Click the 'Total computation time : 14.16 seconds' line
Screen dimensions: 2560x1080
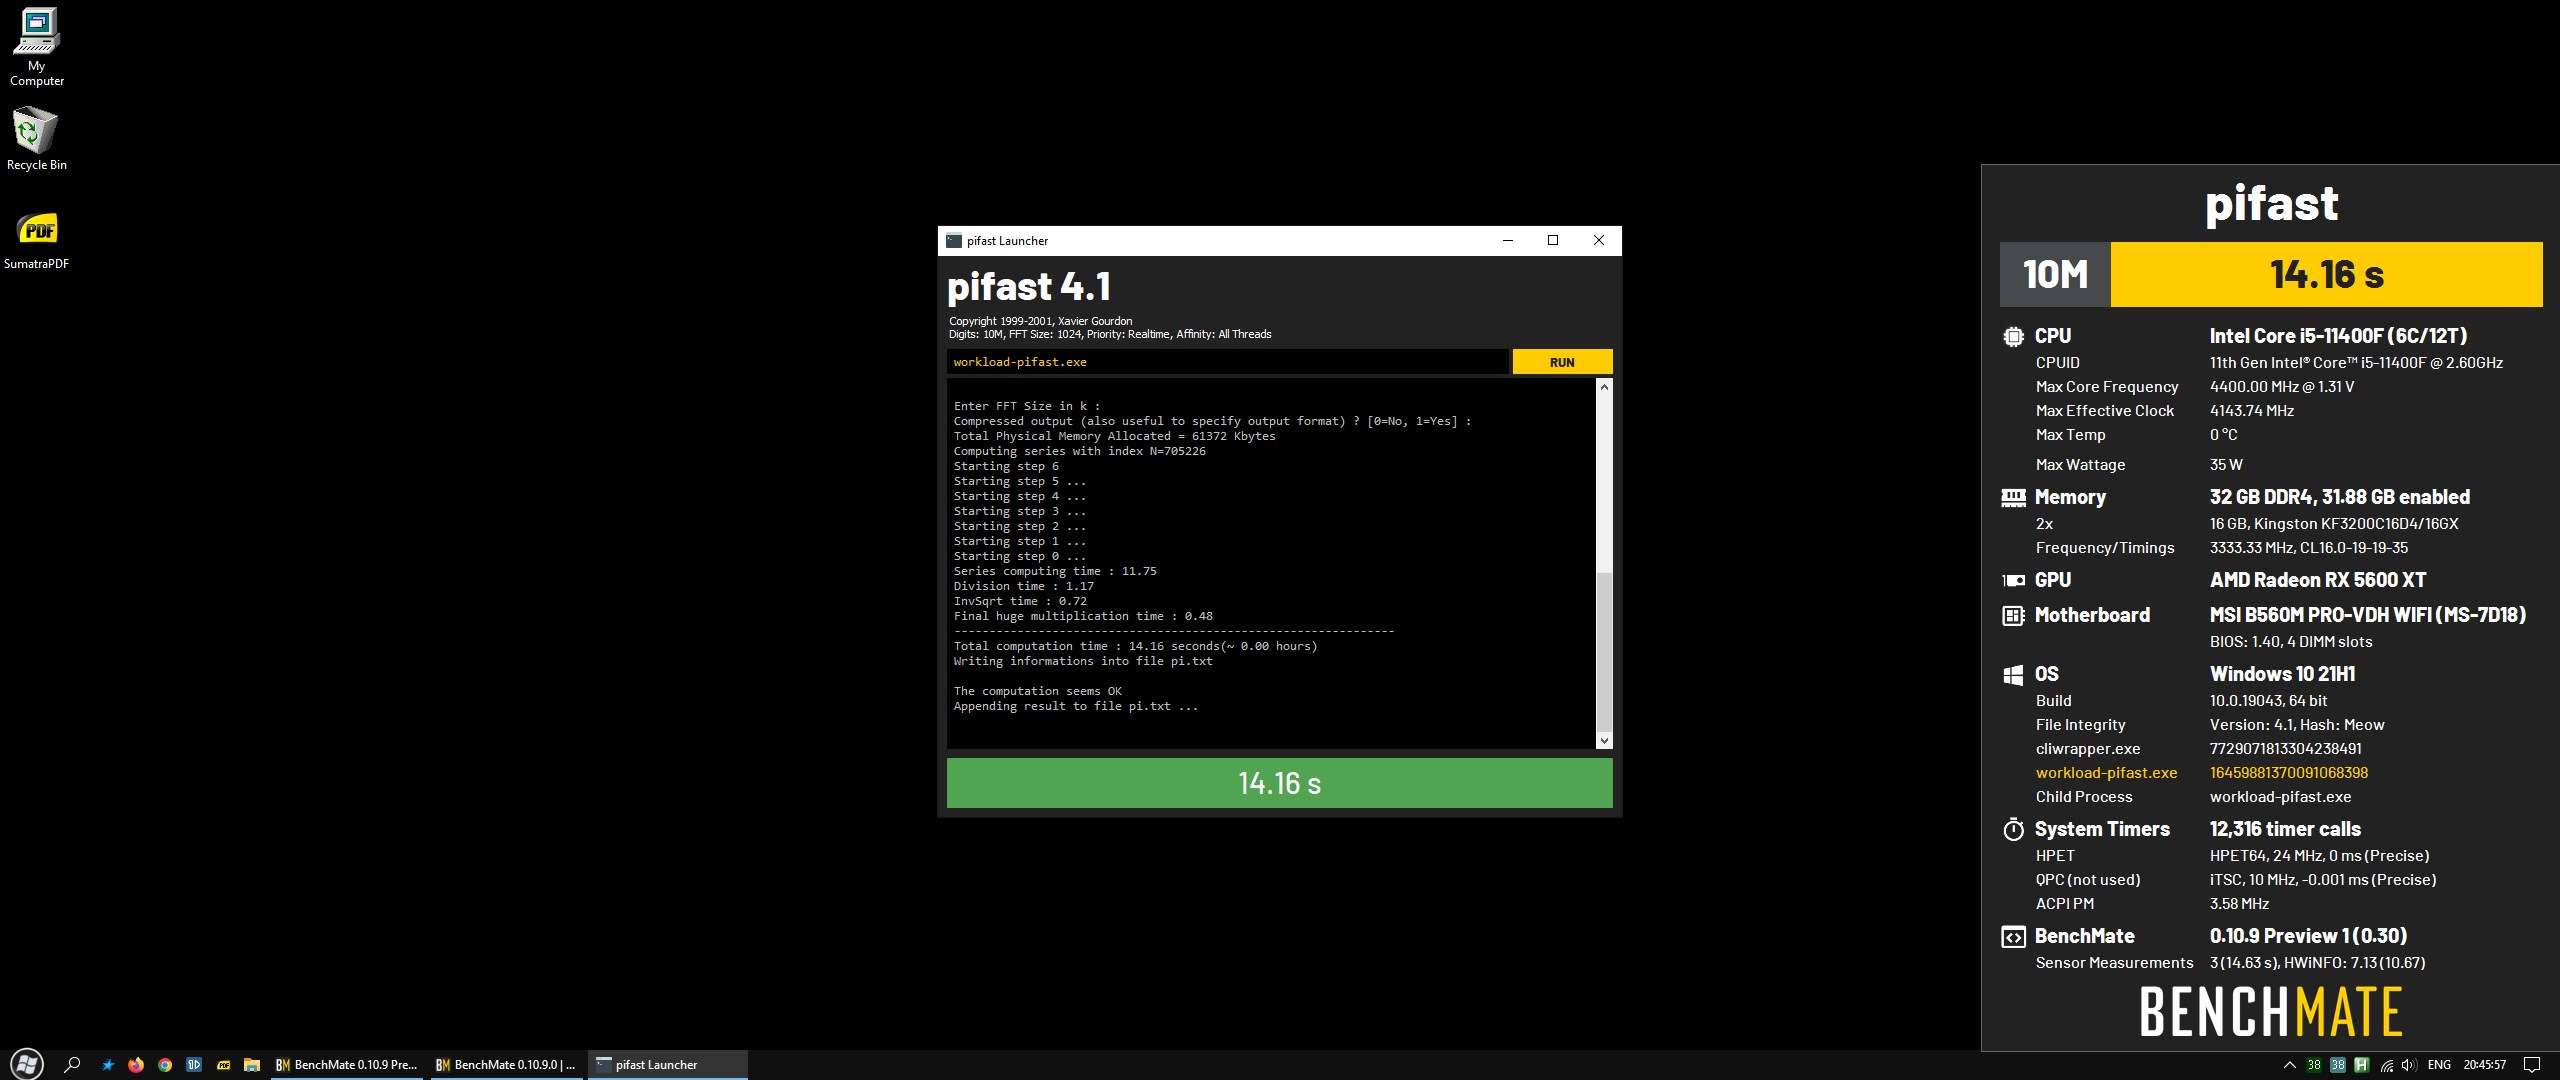[1135, 646]
